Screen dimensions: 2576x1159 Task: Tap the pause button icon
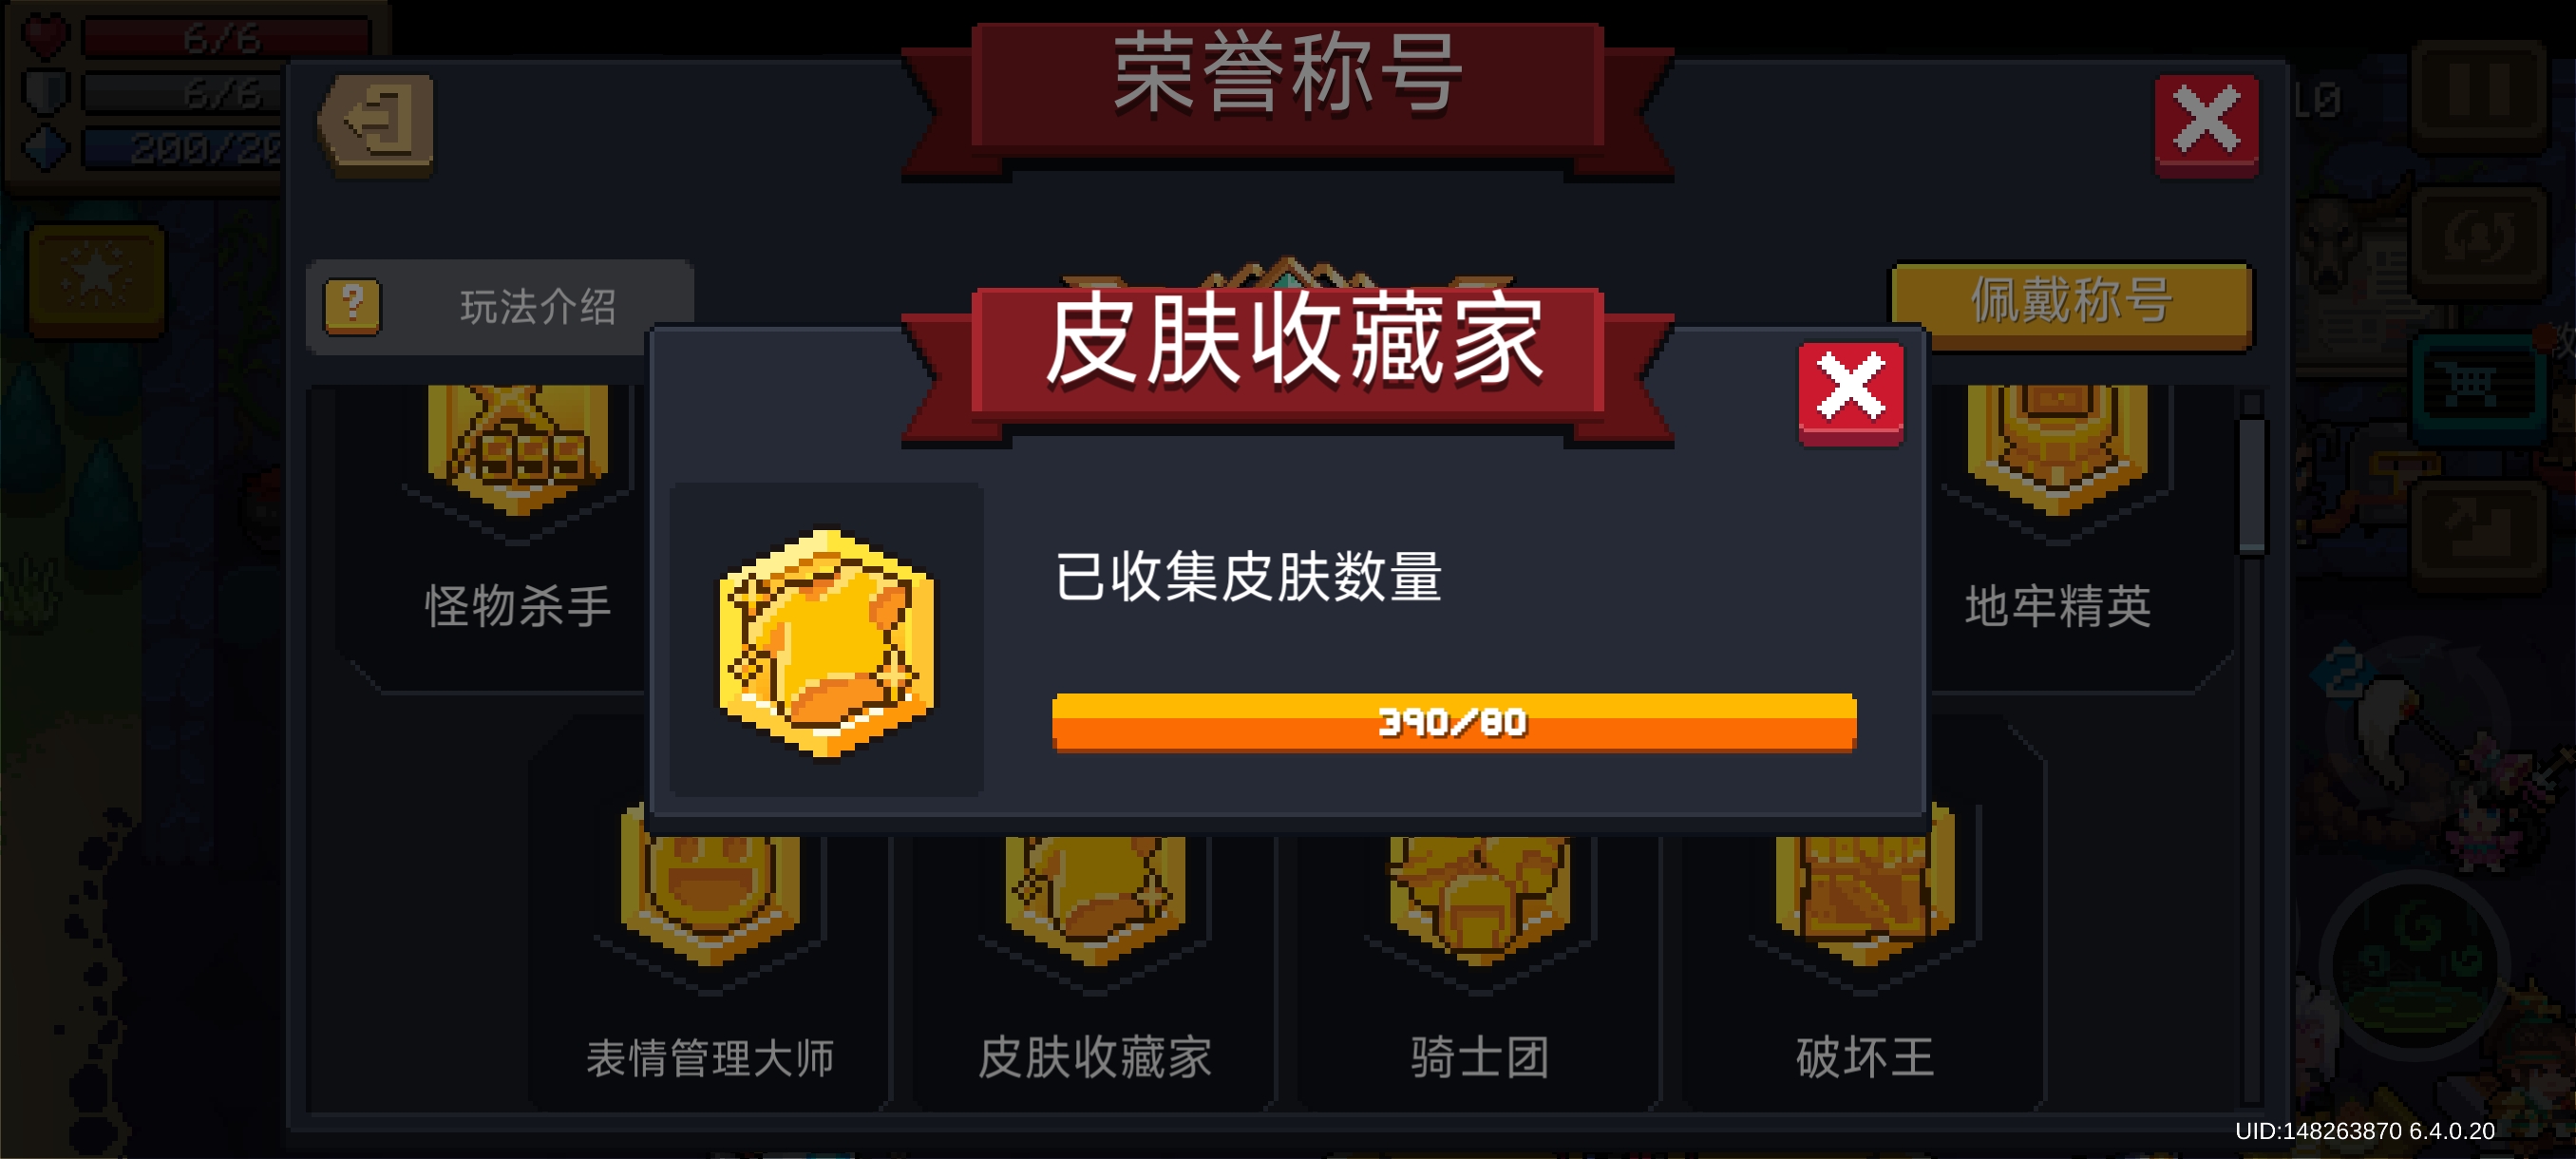[2477, 92]
